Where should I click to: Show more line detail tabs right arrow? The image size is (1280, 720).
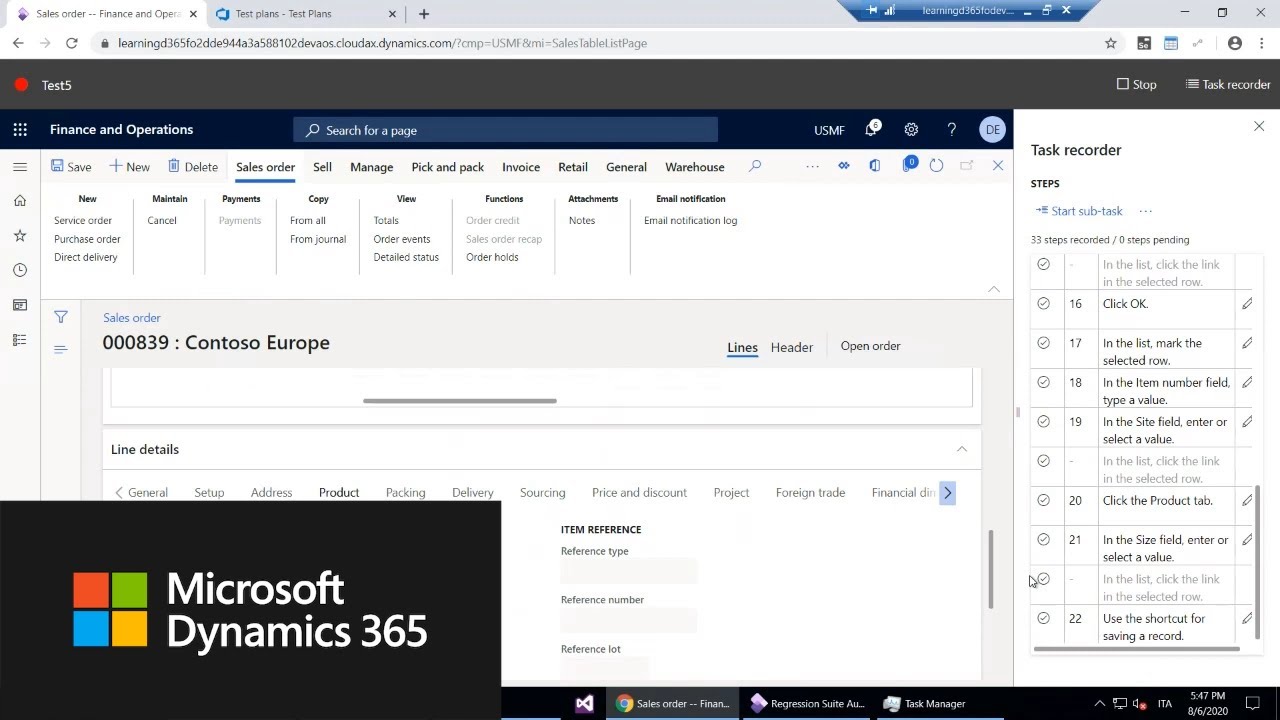[x=947, y=493]
